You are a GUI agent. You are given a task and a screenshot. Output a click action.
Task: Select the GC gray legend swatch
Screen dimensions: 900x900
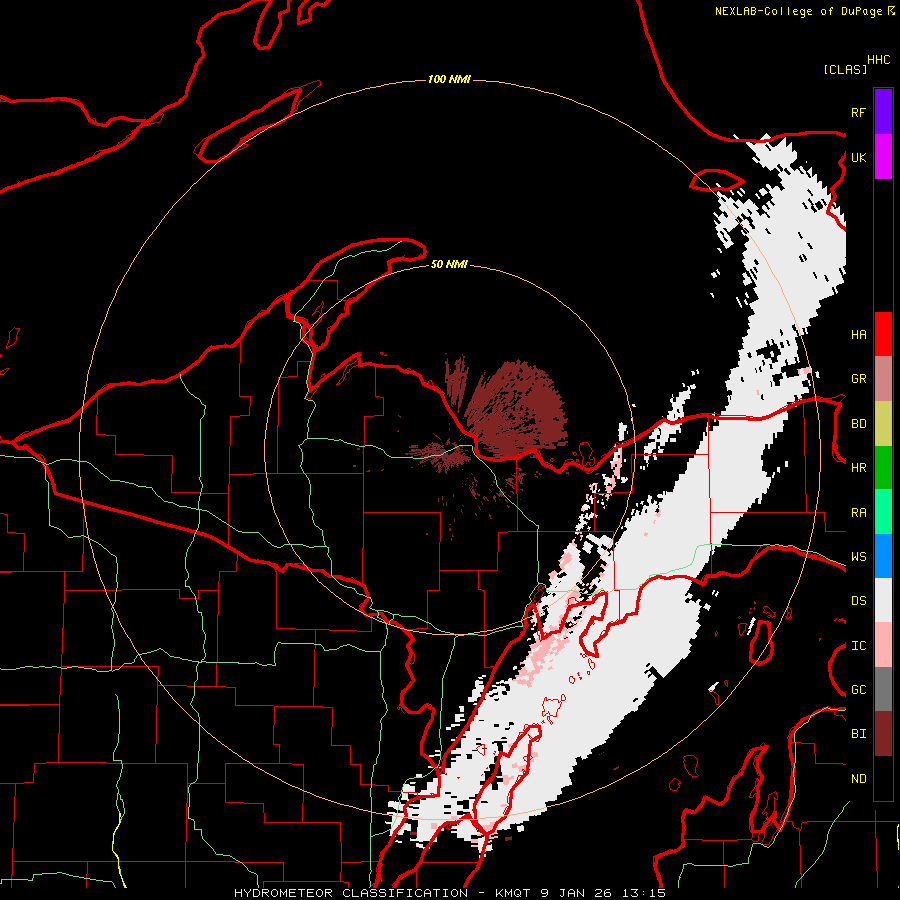(883, 689)
